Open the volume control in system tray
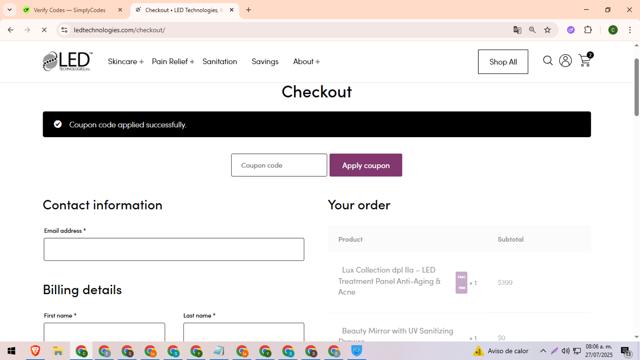640x360 pixels. tap(565, 351)
